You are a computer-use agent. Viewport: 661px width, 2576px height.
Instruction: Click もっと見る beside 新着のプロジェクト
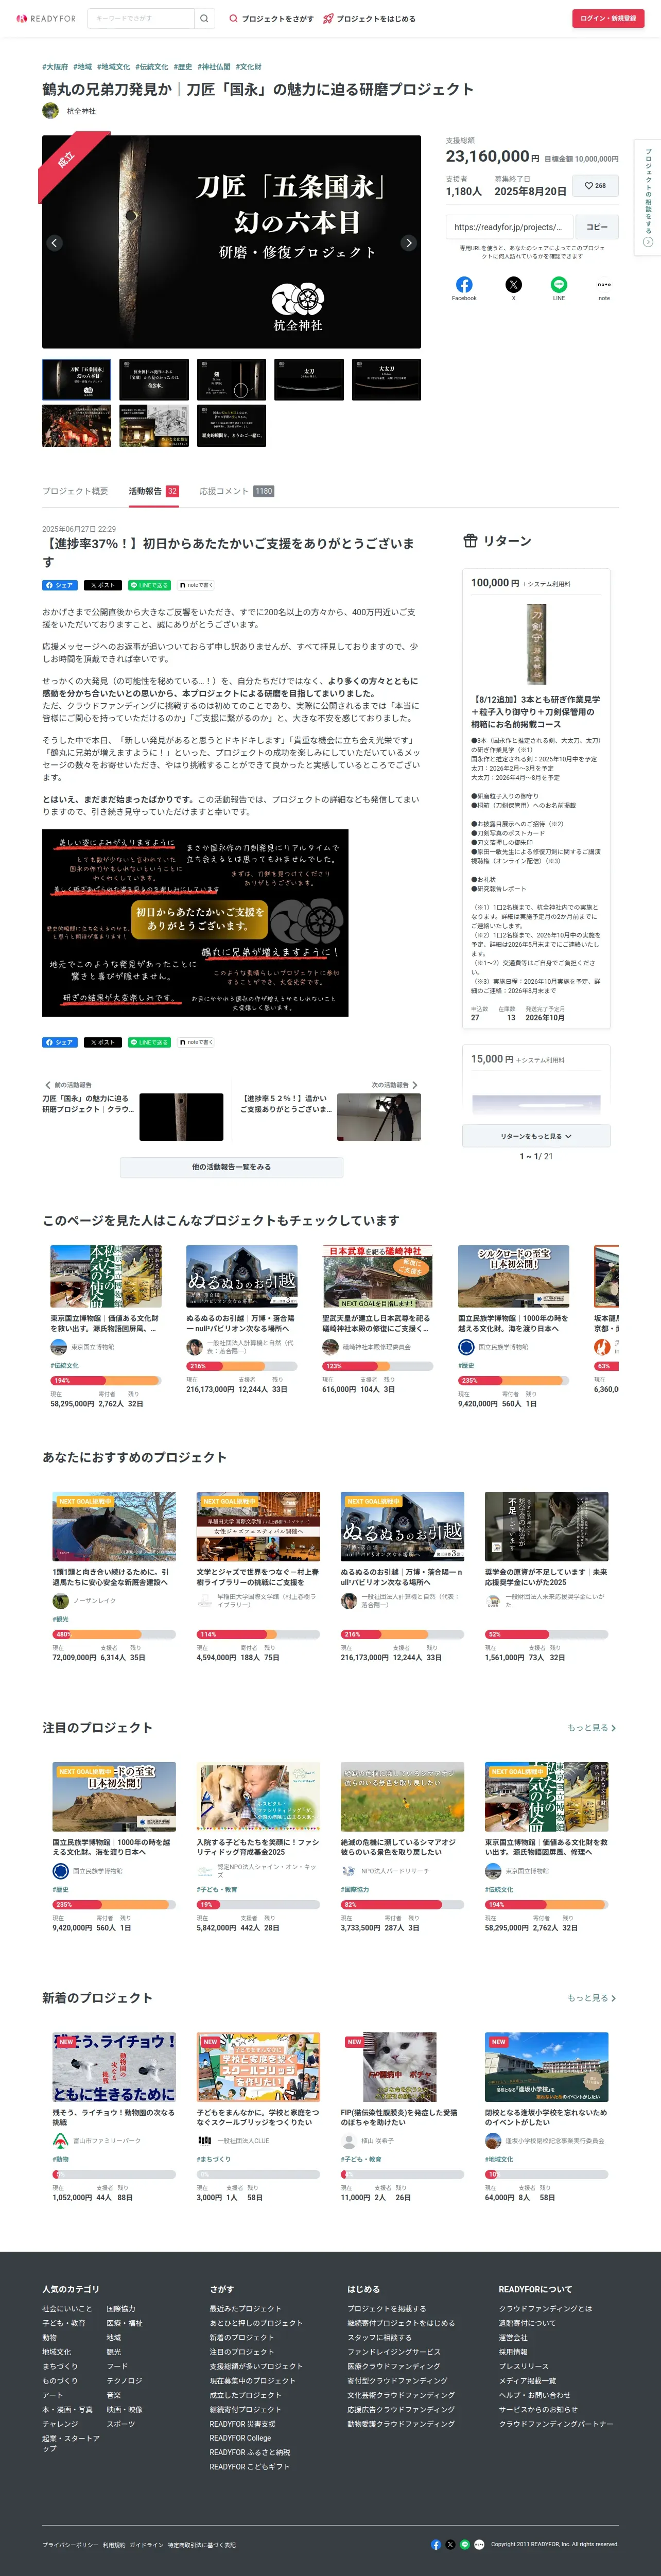[x=592, y=1998]
